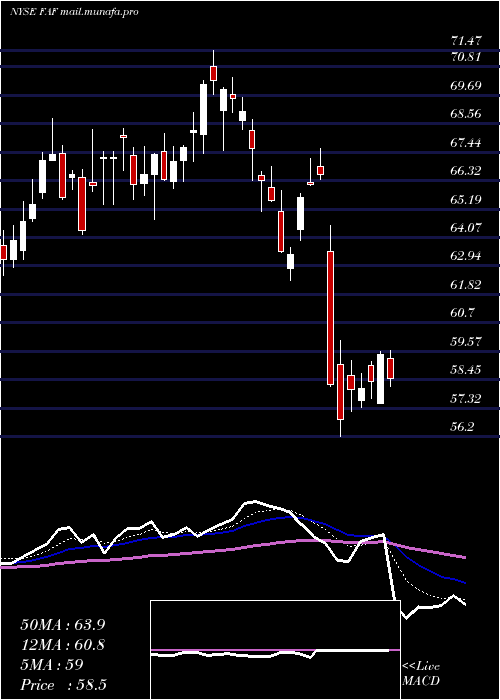
Task: Click the 58.45 price axis label
Action: pyautogui.click(x=466, y=370)
